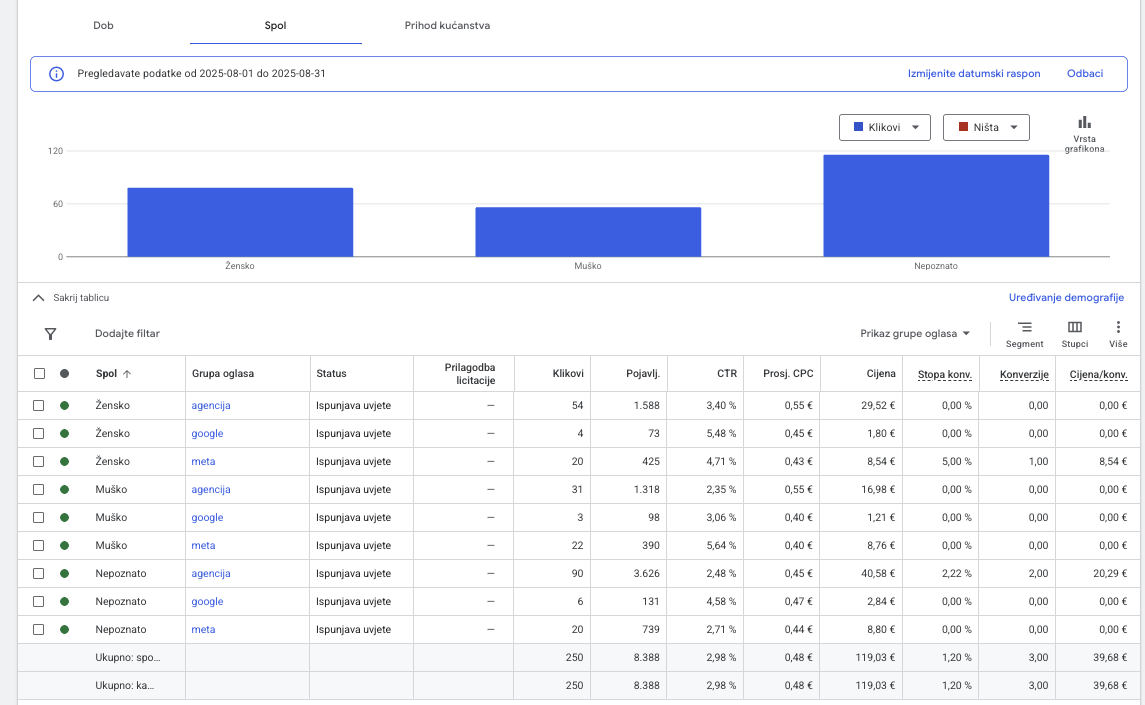
Task: Expand the Prikaz grupe oglasa dropdown
Action: coord(915,334)
